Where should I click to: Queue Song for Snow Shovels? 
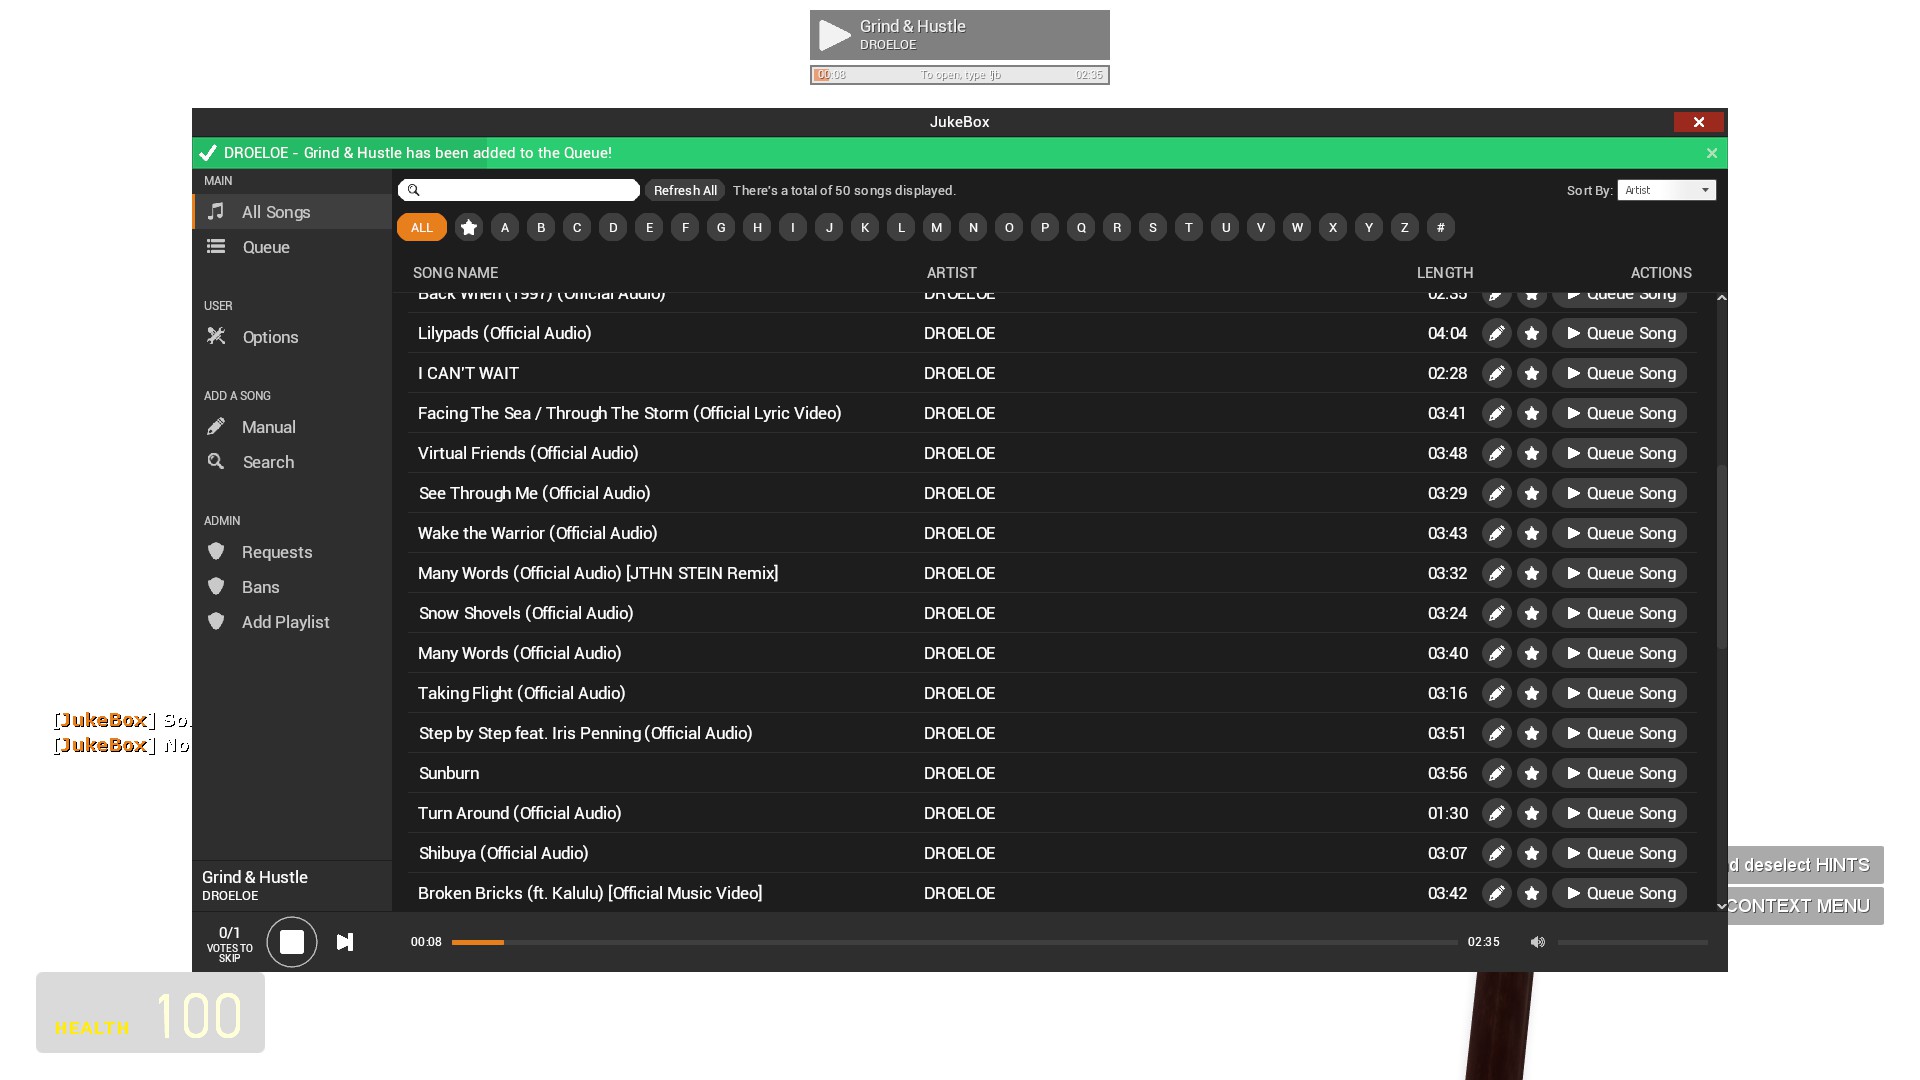click(1620, 613)
